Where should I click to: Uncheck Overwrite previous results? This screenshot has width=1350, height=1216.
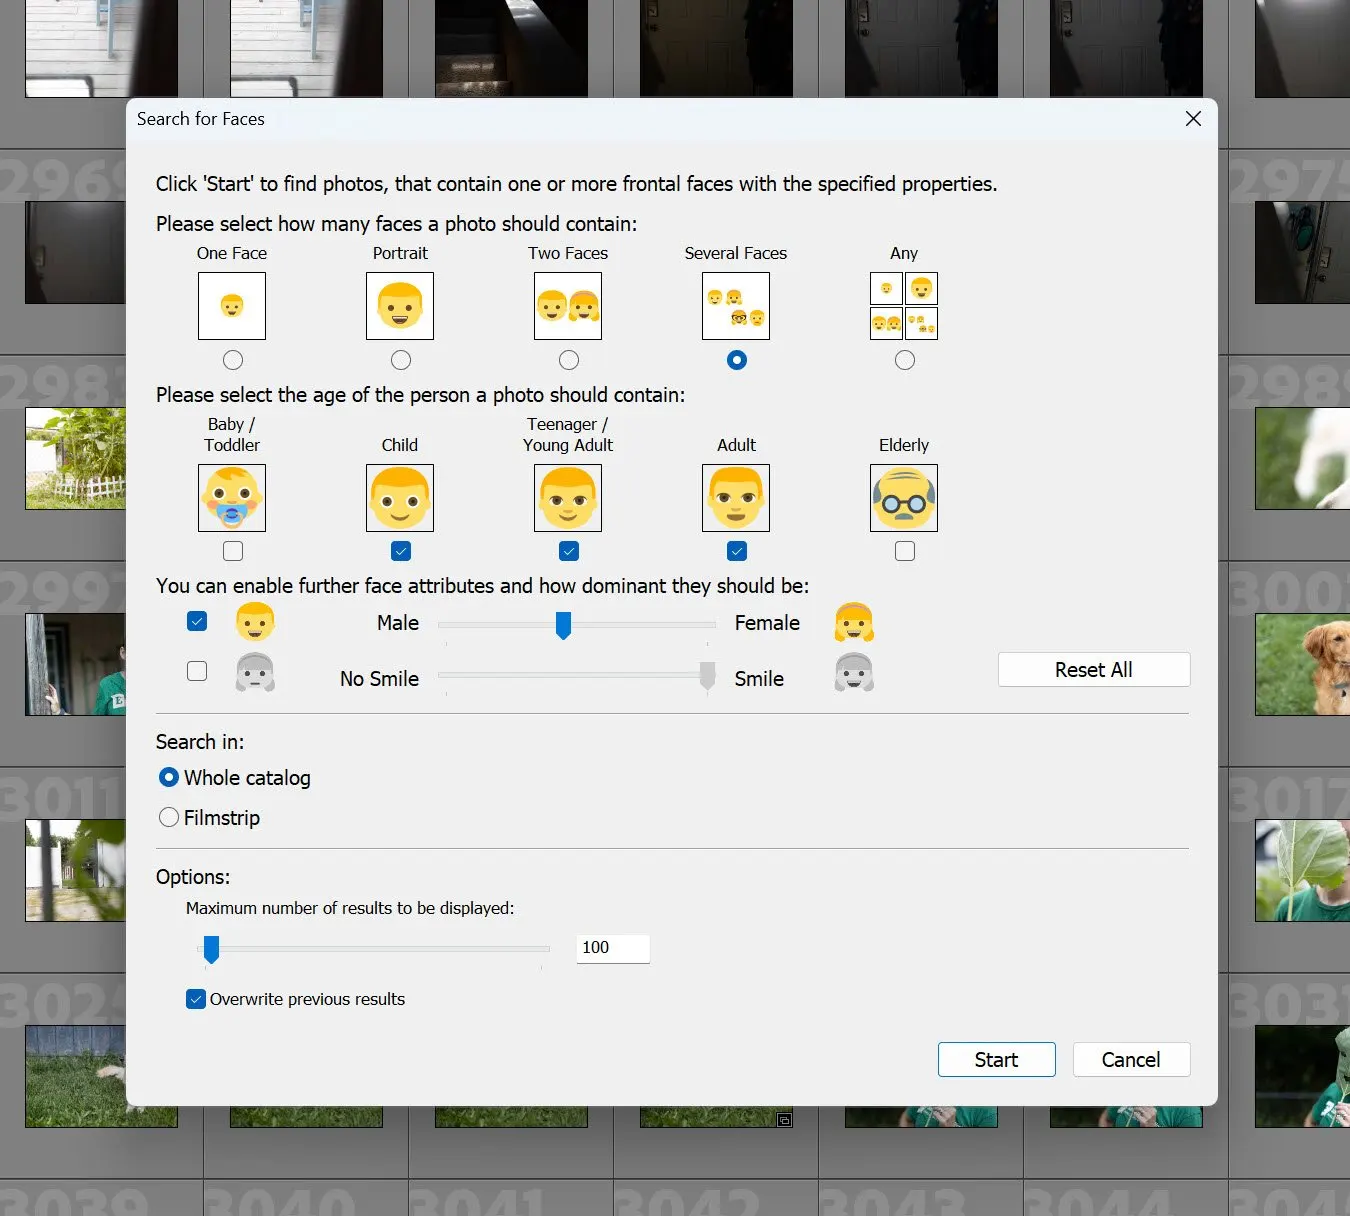(x=196, y=998)
